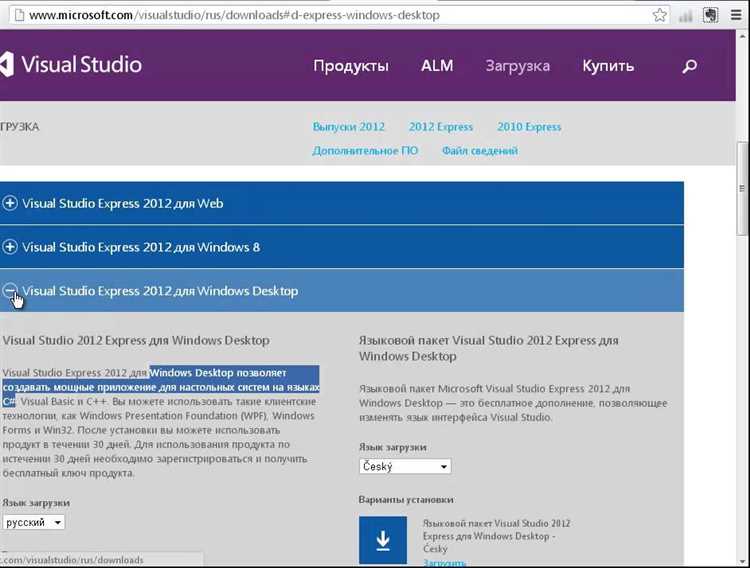This screenshot has width=750, height=568.
Task: Click the highlighted text Windows Desktop позволяет
Action: [218, 372]
